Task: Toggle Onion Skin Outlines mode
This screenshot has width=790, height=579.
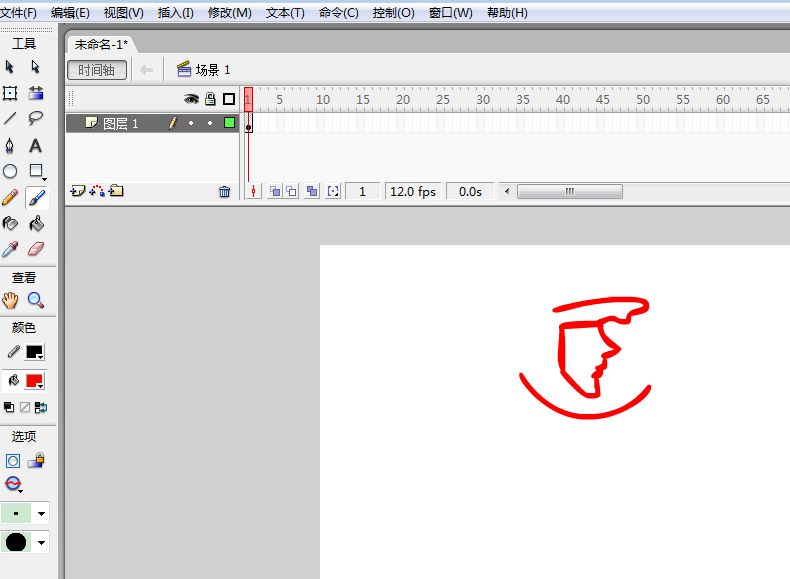Action: pyautogui.click(x=291, y=191)
